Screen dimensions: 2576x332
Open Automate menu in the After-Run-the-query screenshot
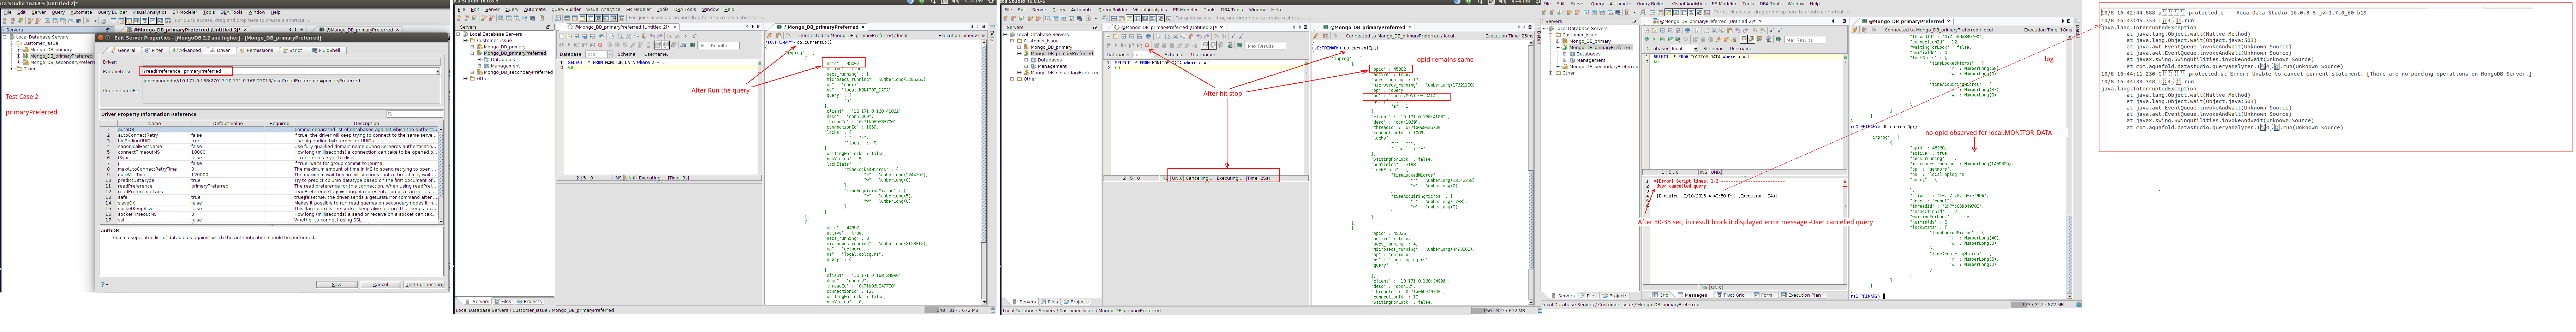click(535, 9)
